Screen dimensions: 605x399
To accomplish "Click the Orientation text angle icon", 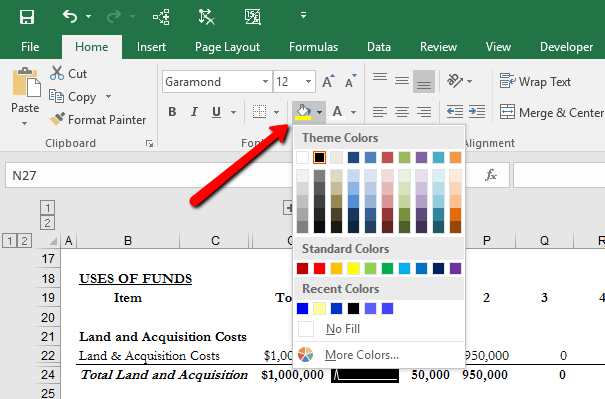I will (455, 81).
